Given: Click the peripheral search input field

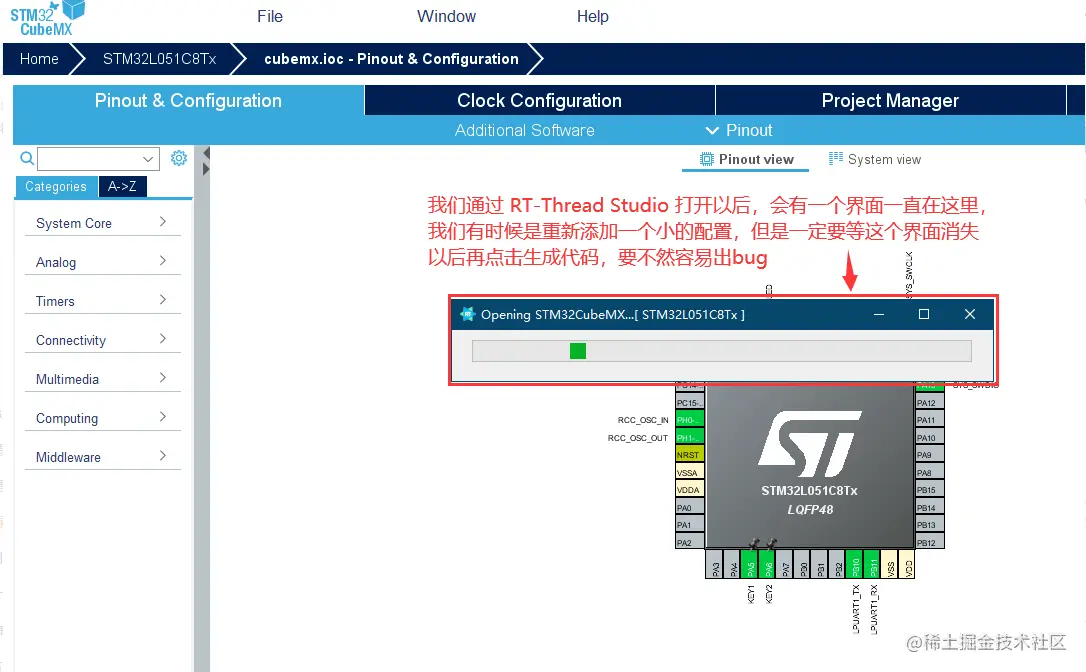Looking at the screenshot, I should click(x=90, y=159).
